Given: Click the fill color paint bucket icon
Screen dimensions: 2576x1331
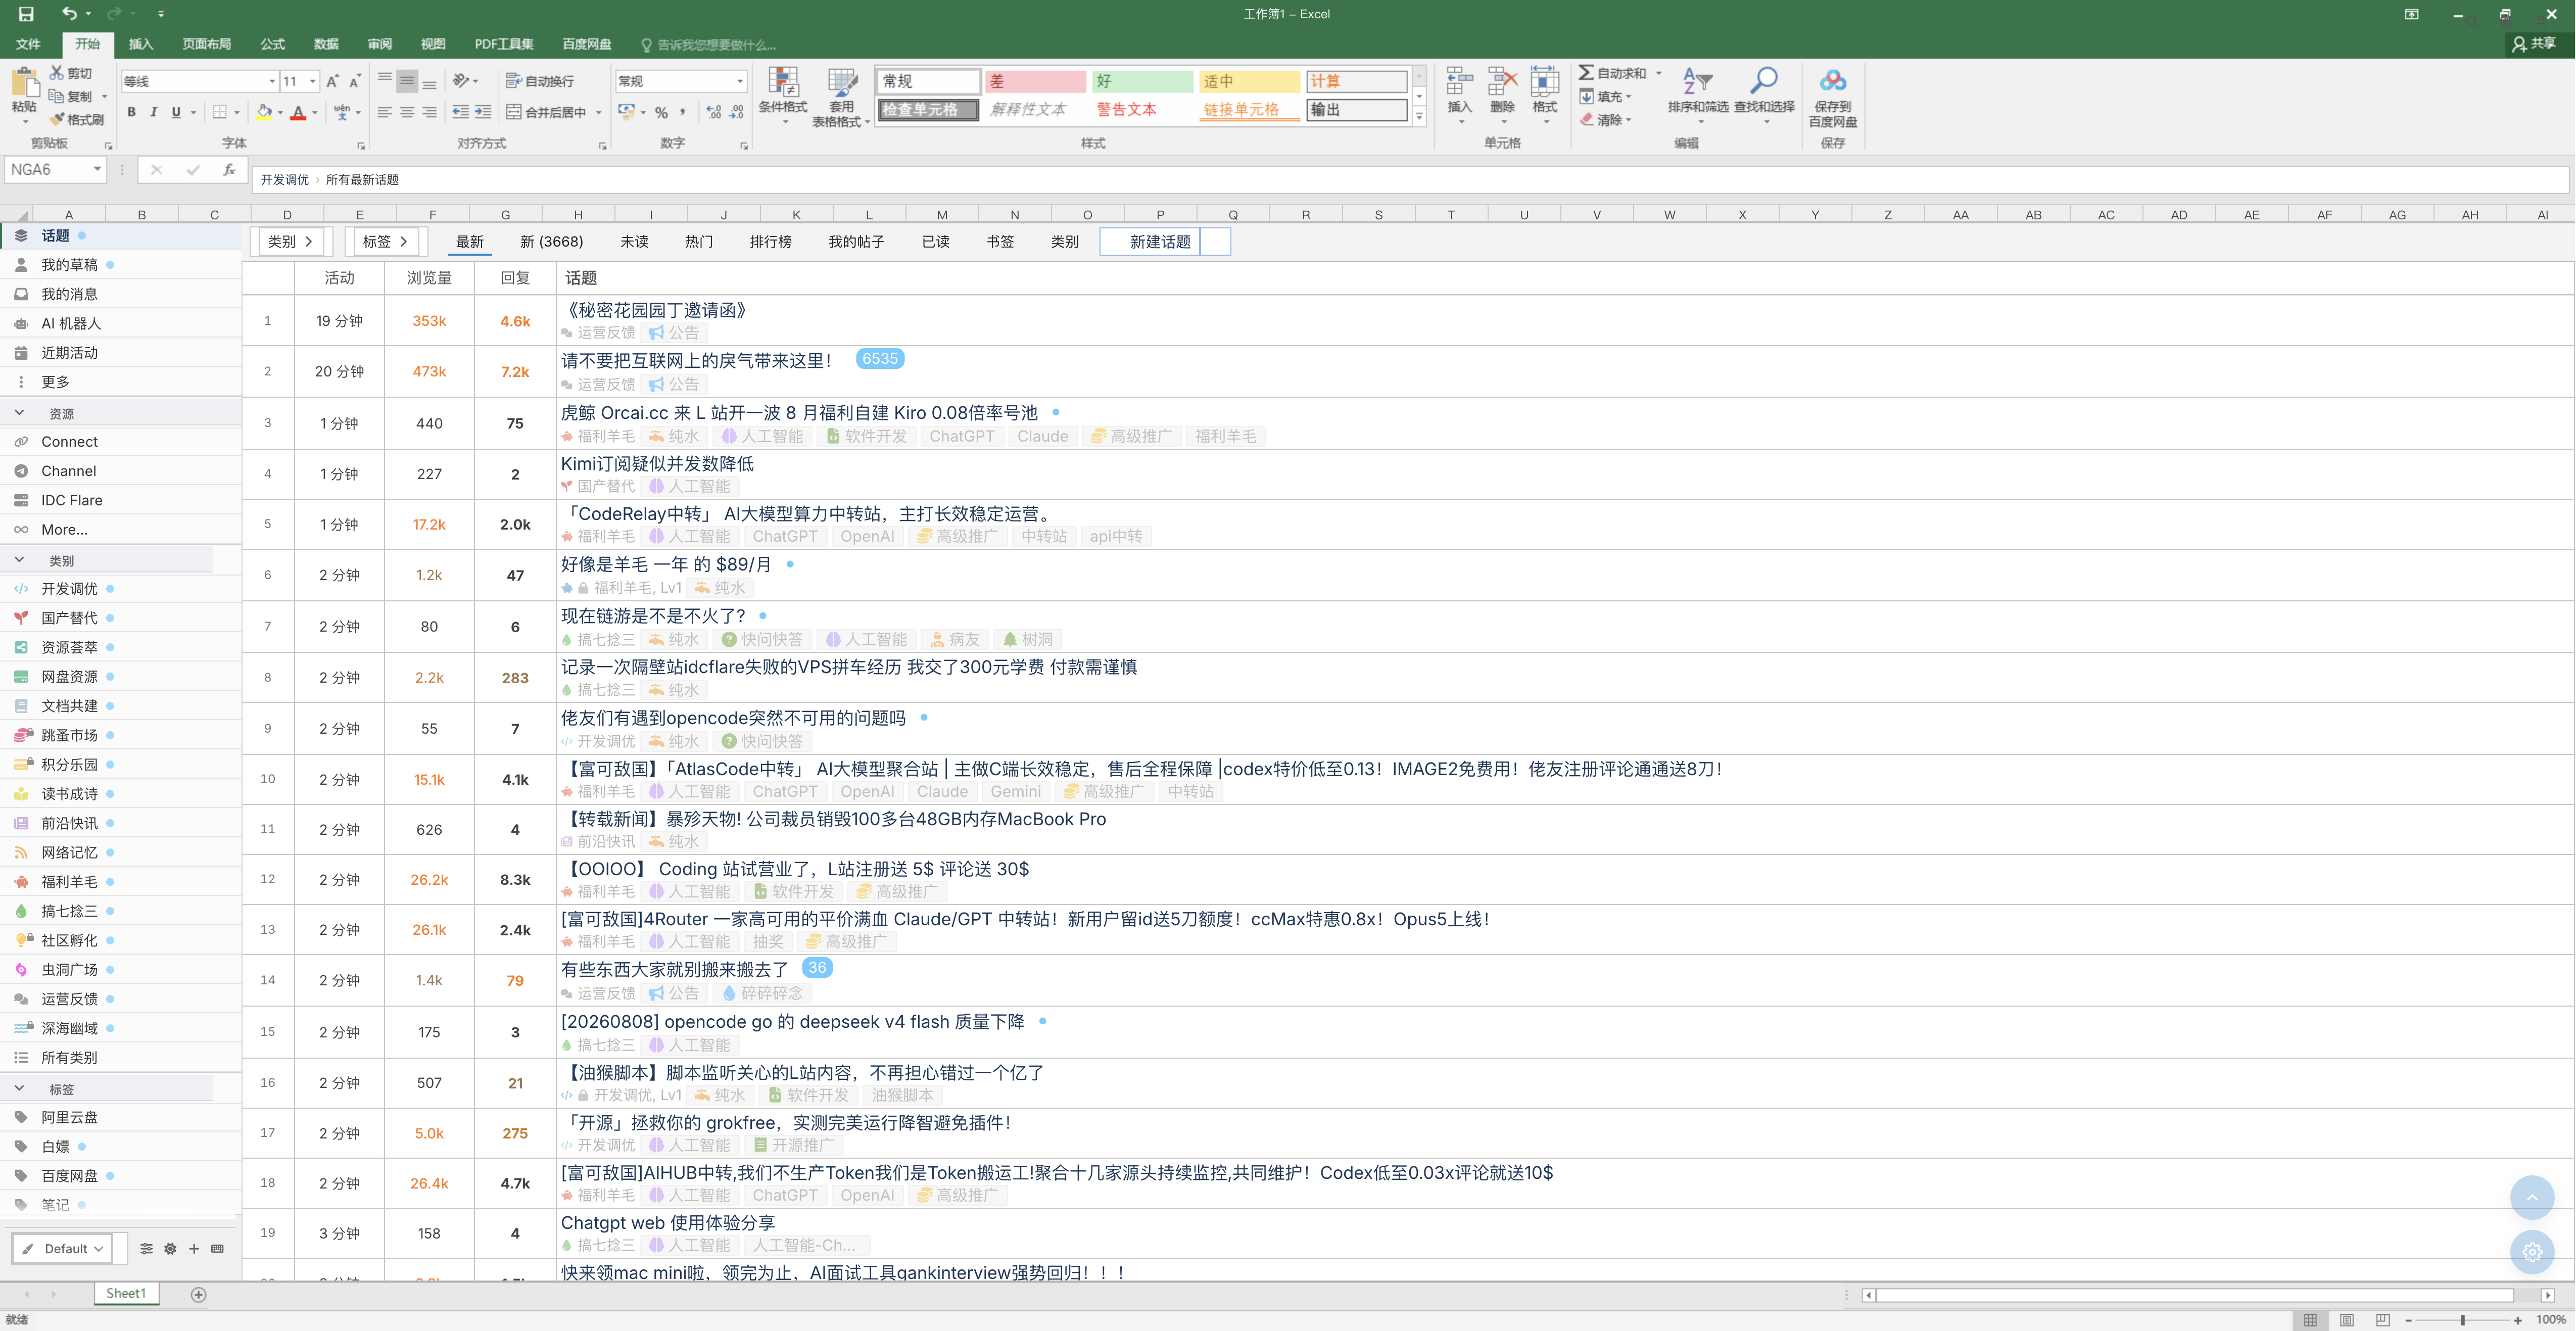Looking at the screenshot, I should coord(264,112).
